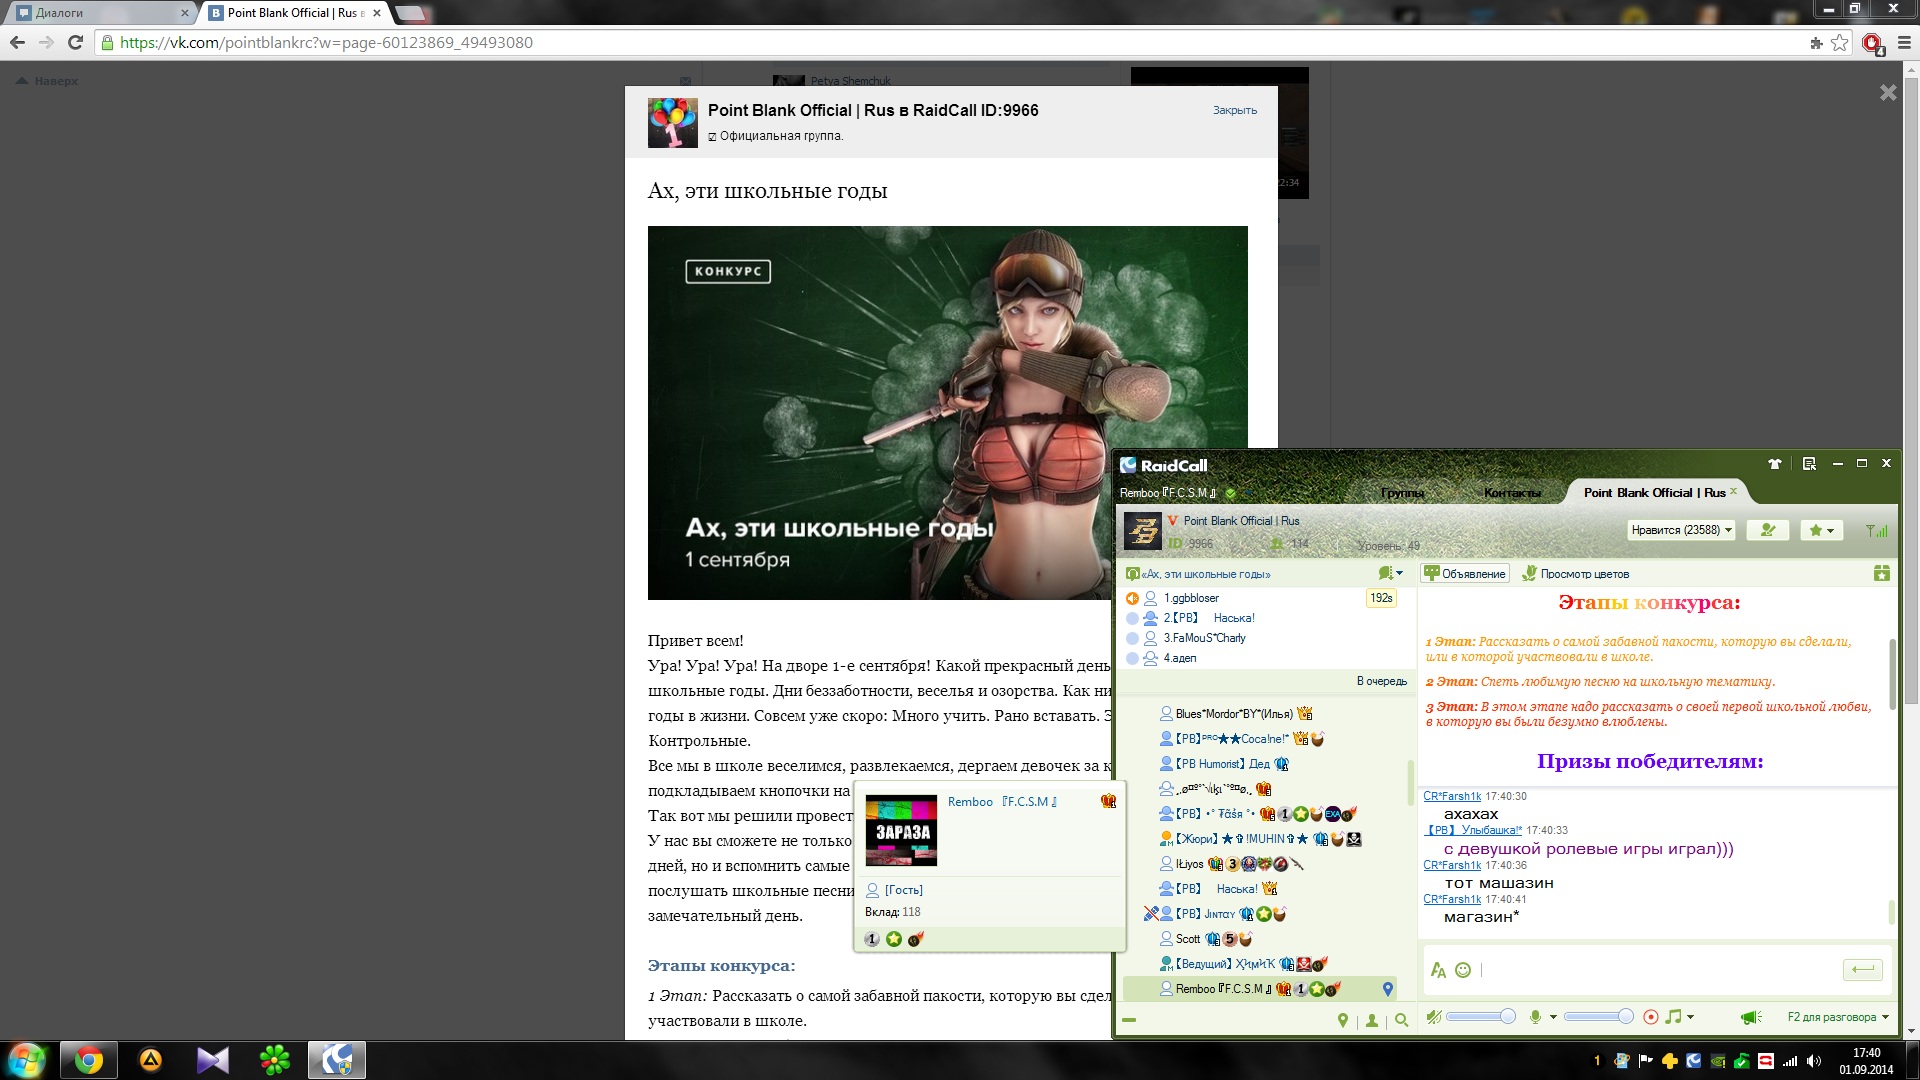
Task: Select user Scott in the channel list
Action: coord(1187,939)
